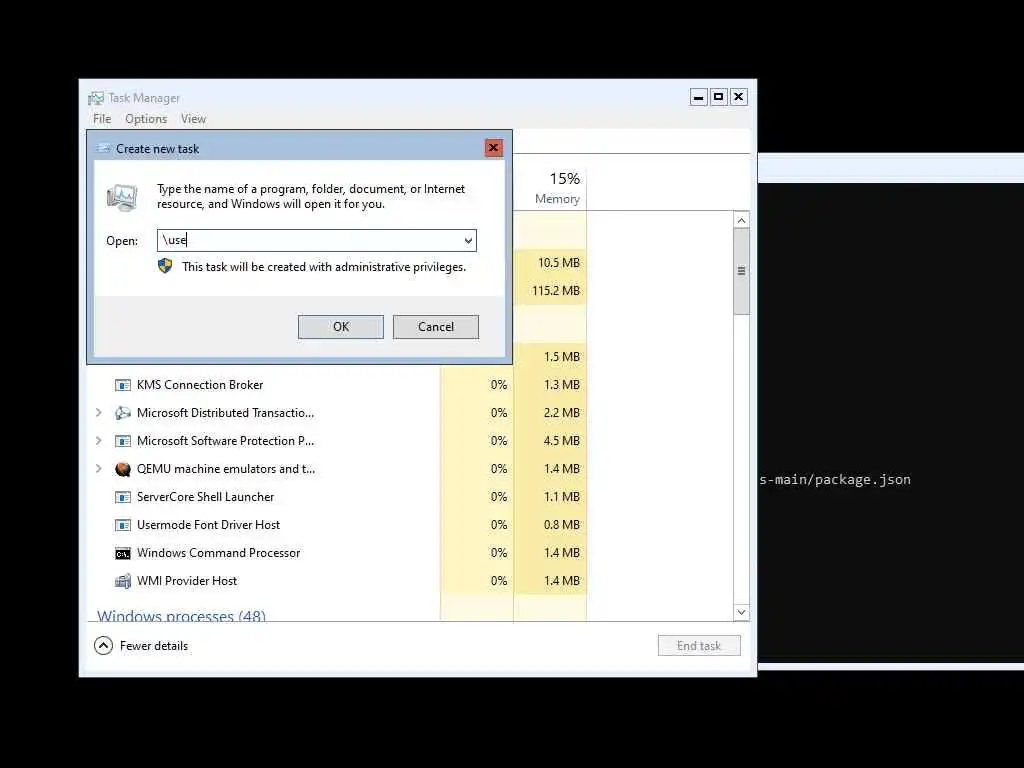
Task: Click the KMS Connection Broker process icon
Action: pyautogui.click(x=123, y=385)
